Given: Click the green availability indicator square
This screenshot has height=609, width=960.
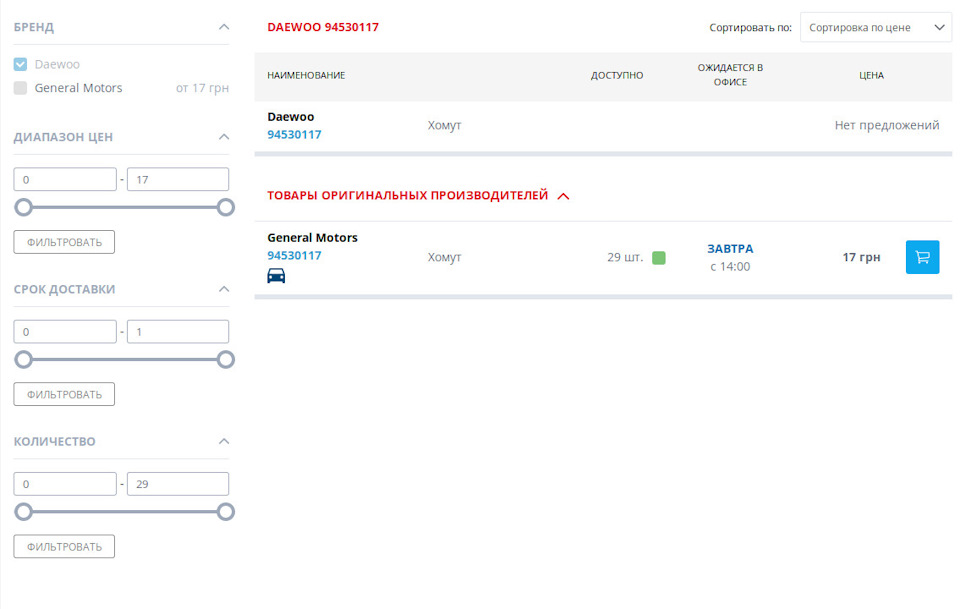Looking at the screenshot, I should pyautogui.click(x=659, y=258).
